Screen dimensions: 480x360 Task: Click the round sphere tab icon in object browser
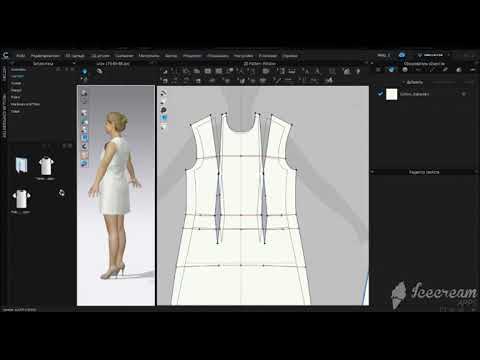[405, 70]
